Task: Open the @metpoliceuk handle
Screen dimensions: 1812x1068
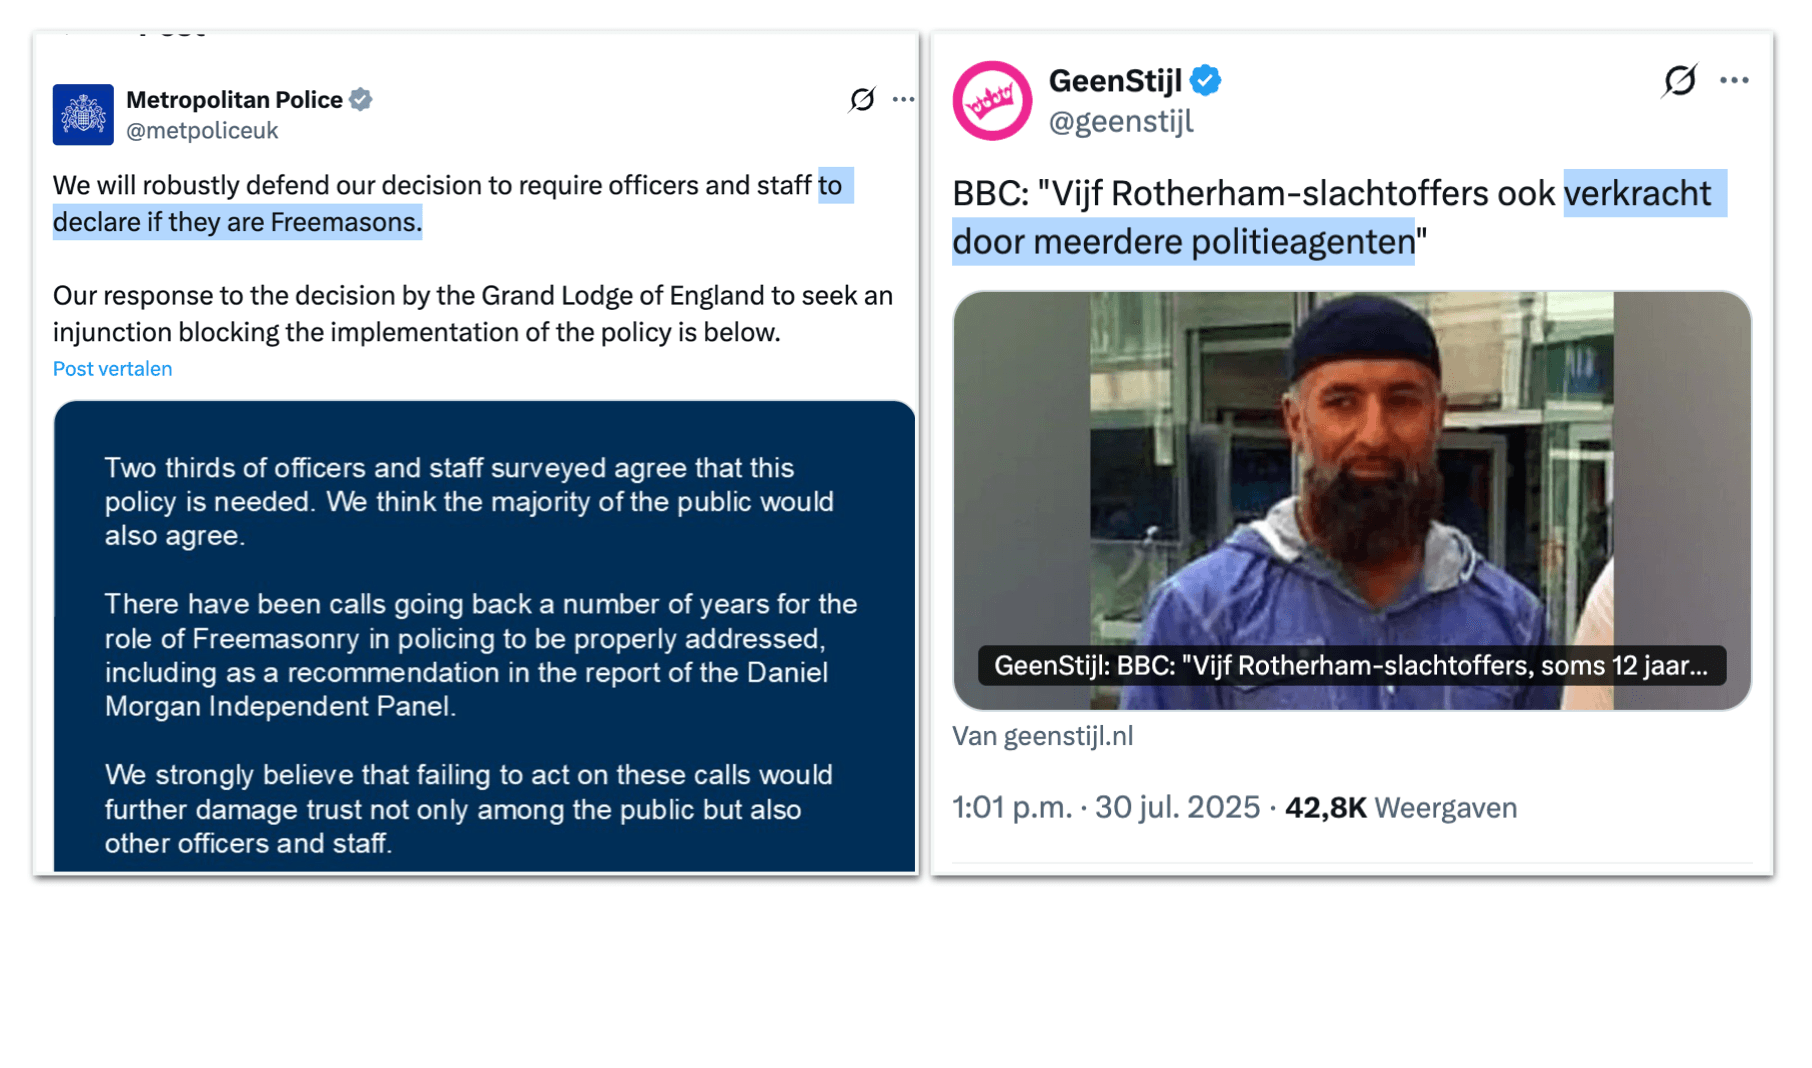Action: point(202,131)
